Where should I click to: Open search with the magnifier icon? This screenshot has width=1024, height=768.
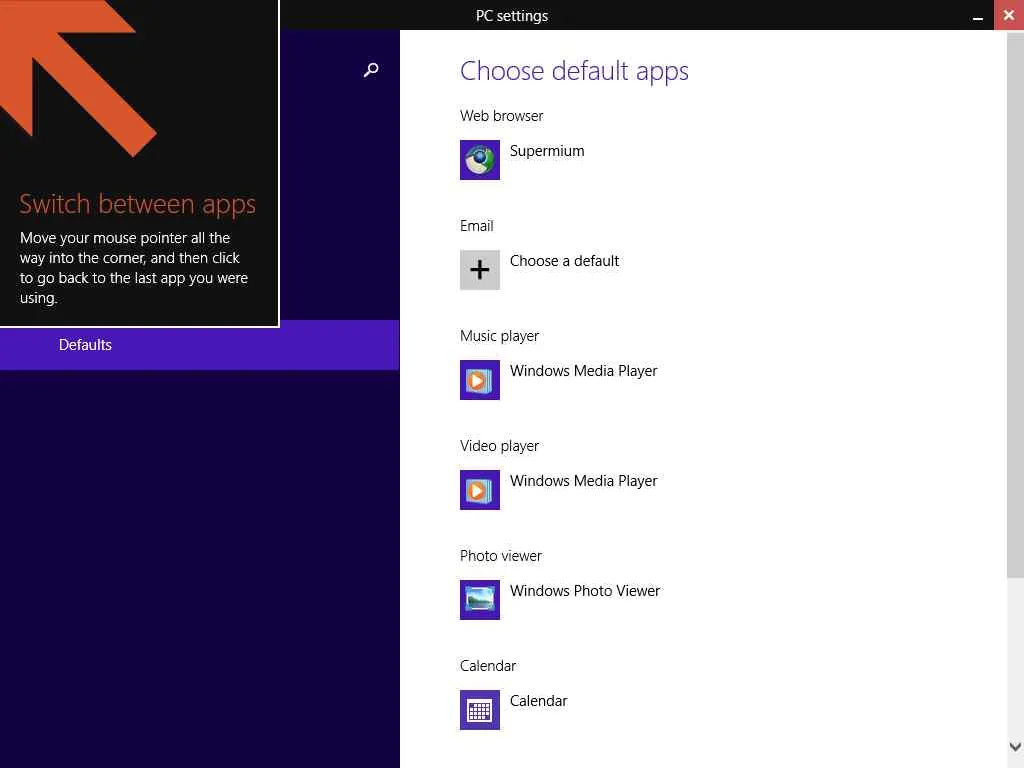tap(371, 69)
